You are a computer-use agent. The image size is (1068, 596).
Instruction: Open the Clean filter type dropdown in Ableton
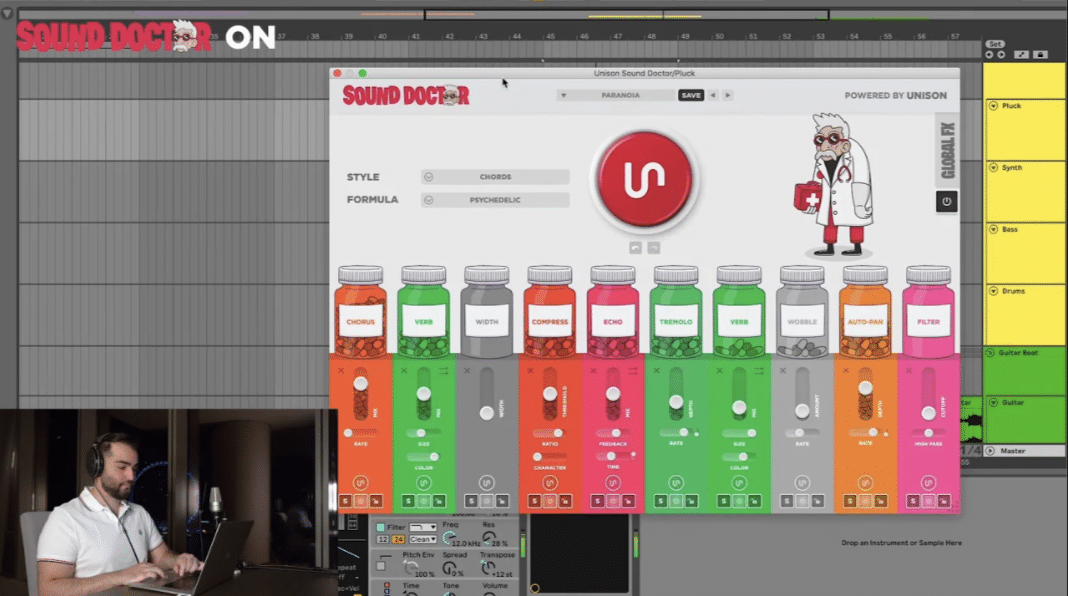click(423, 539)
